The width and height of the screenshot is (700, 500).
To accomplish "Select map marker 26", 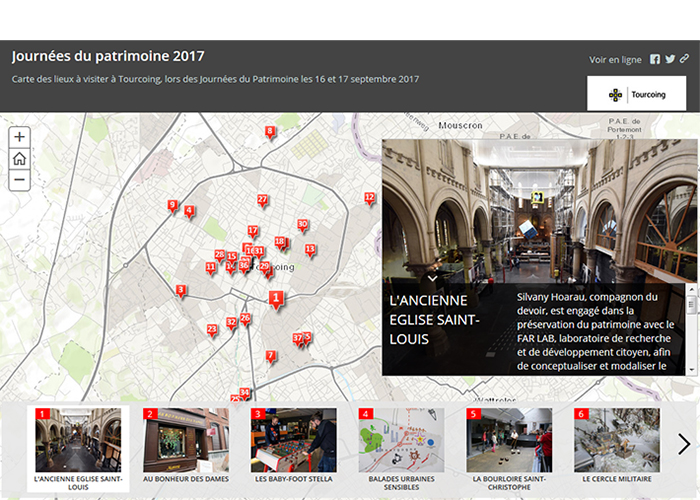I will (245, 318).
